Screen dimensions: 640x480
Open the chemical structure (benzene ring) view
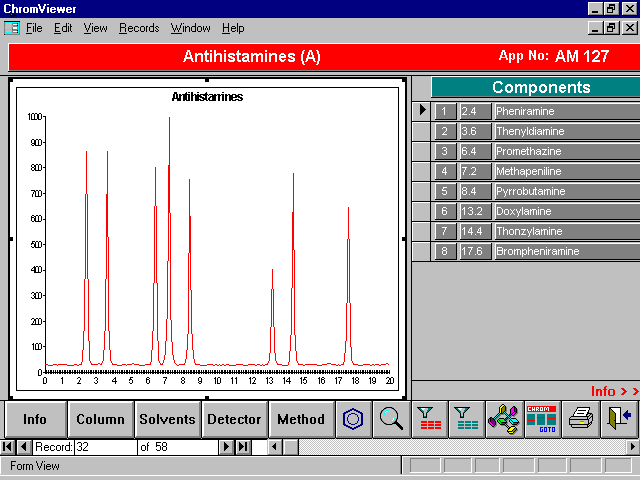[353, 419]
